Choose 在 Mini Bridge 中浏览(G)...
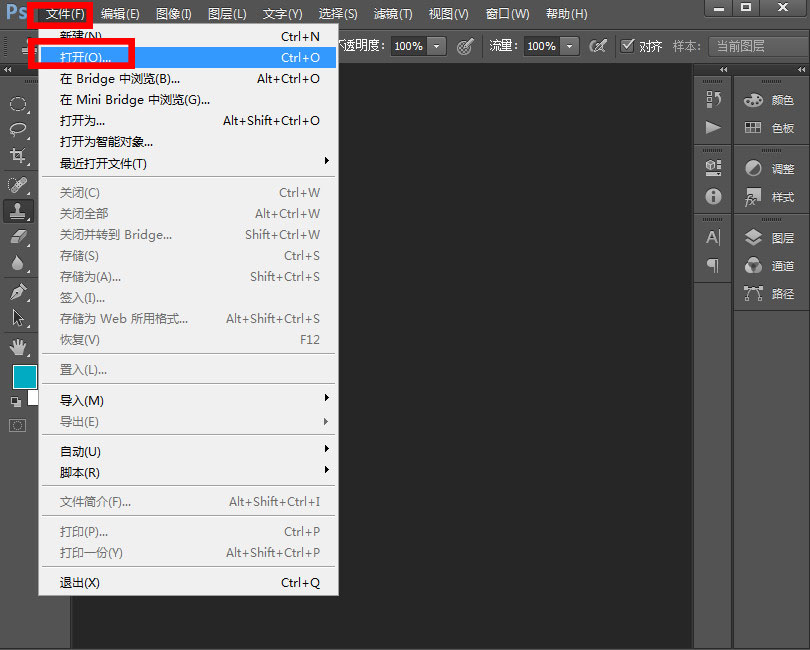Image resolution: width=810 pixels, height=650 pixels. (x=188, y=100)
